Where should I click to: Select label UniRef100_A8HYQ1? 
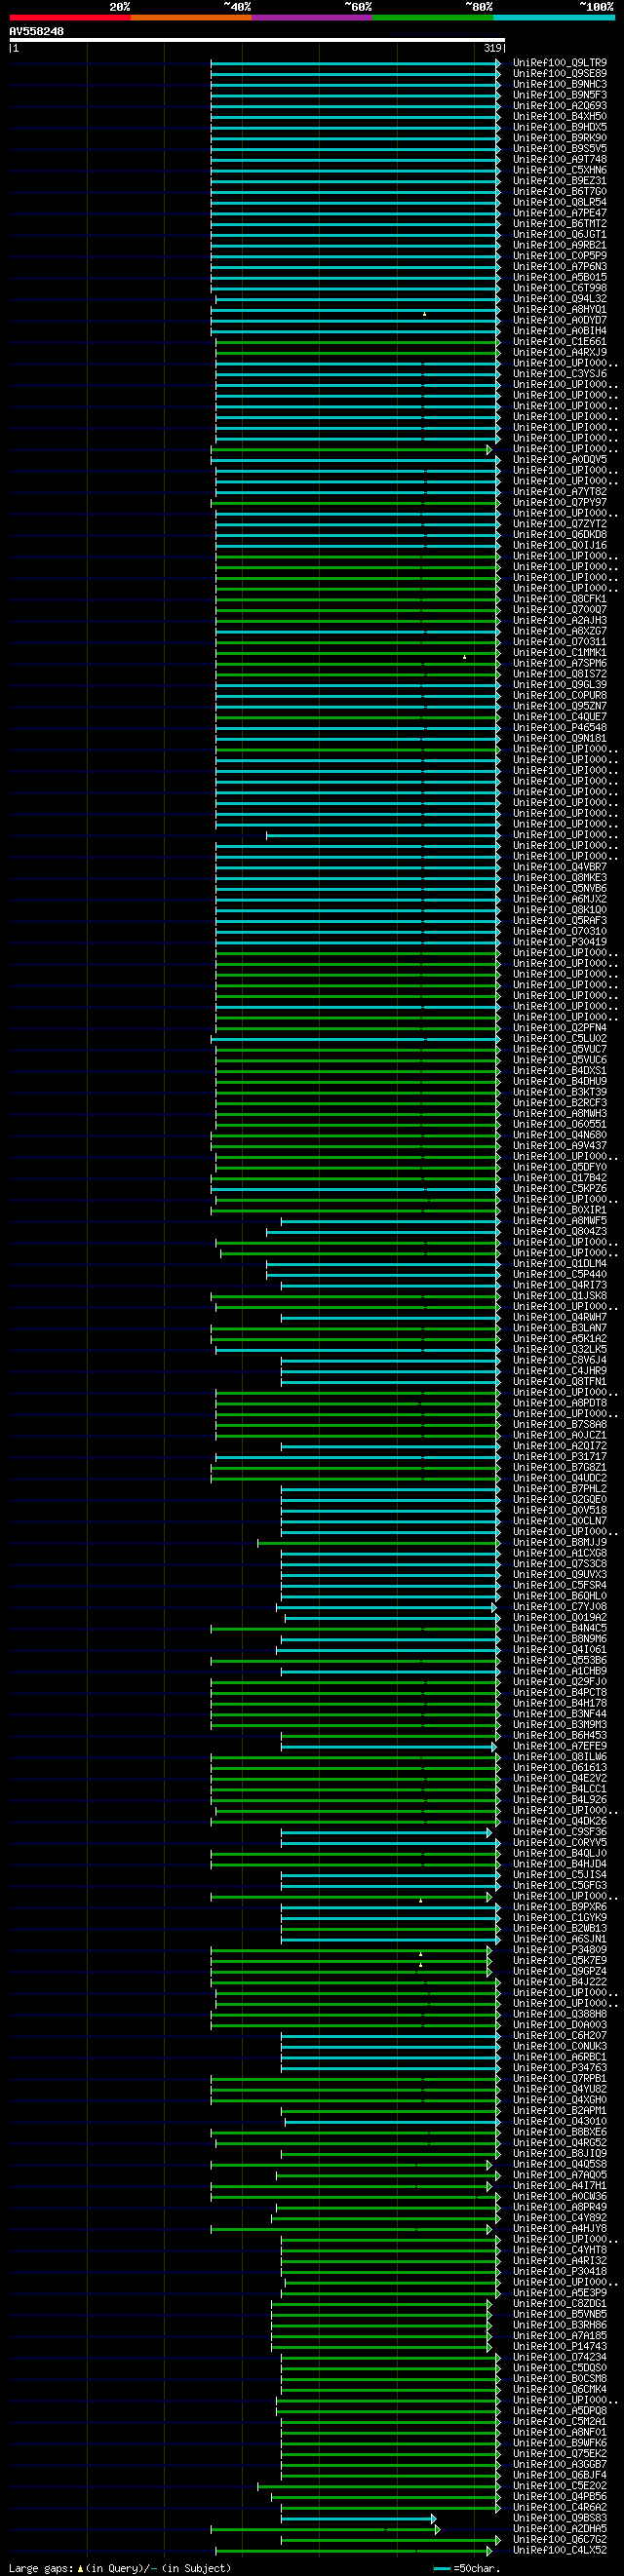pos(559,309)
